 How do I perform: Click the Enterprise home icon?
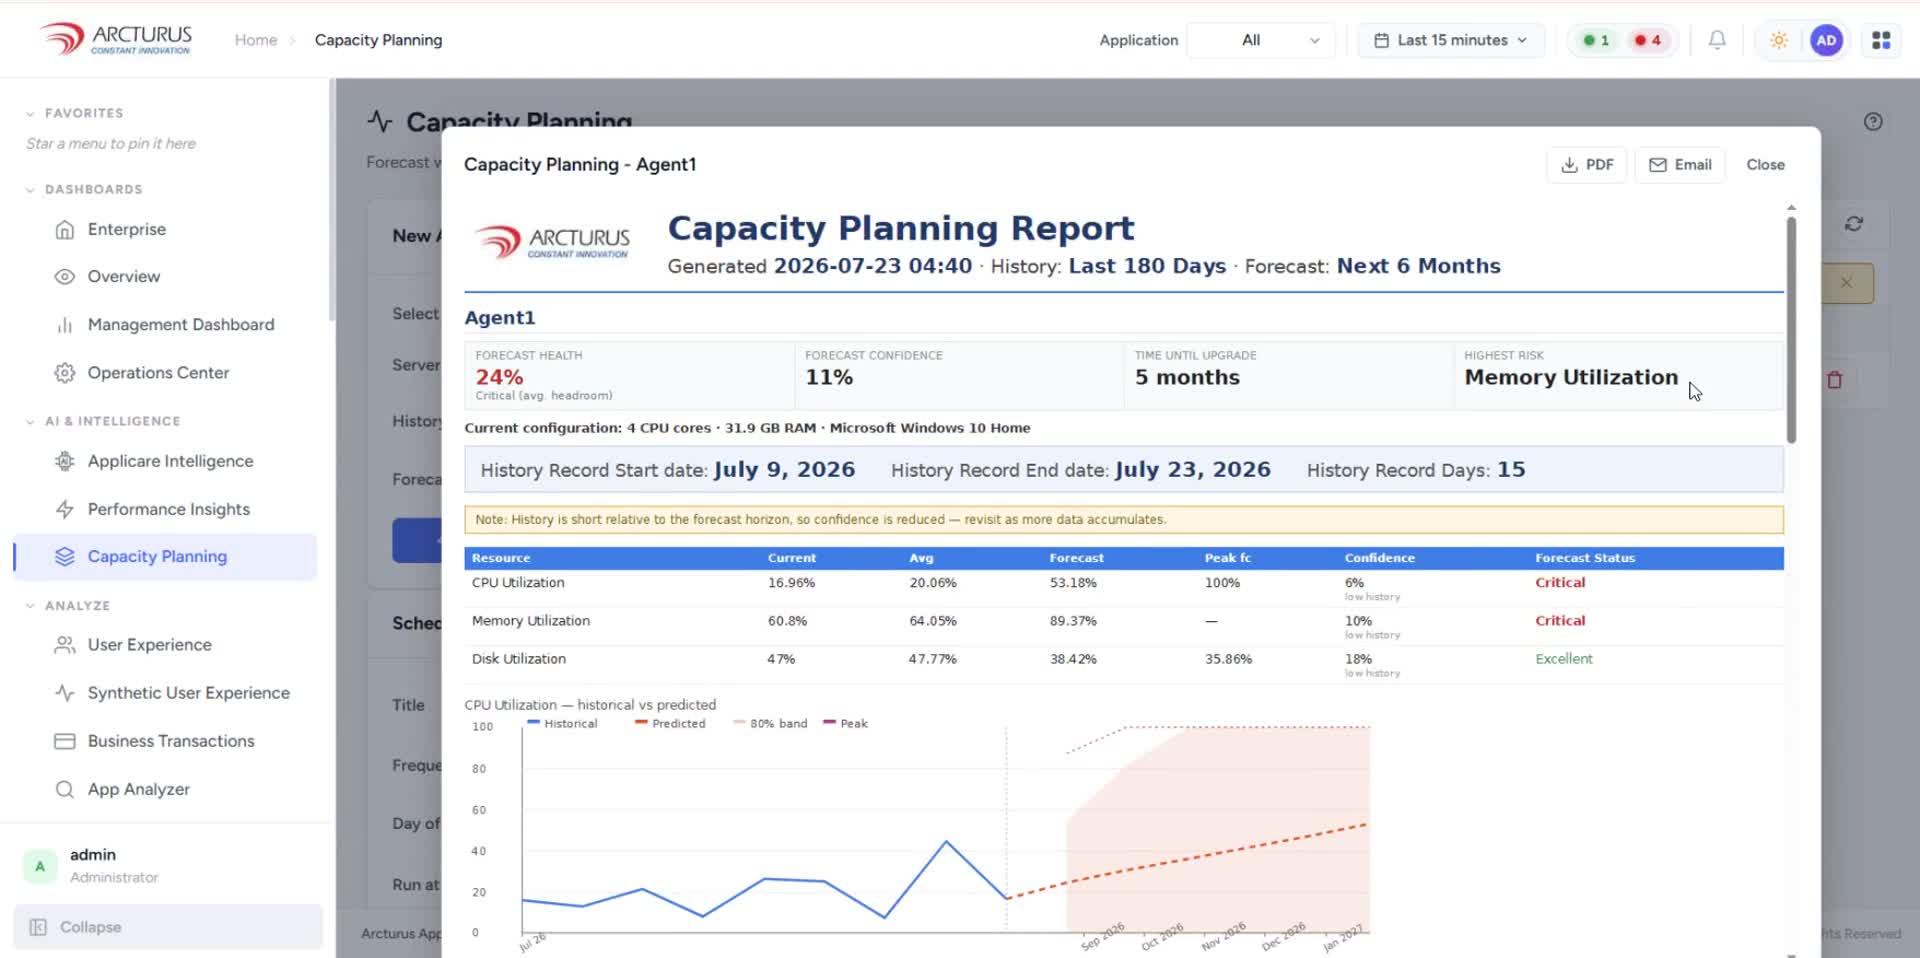pyautogui.click(x=65, y=229)
